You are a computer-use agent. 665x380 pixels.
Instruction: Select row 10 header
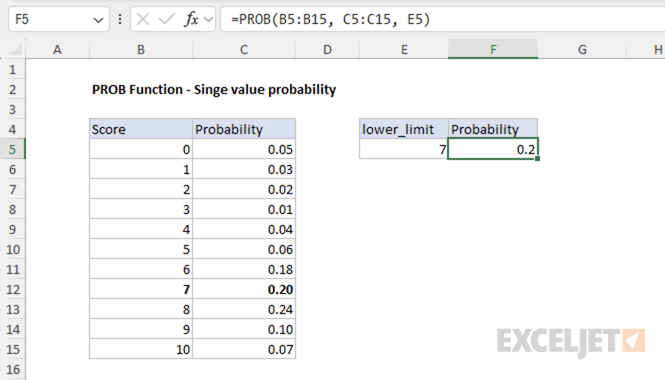[13, 249]
